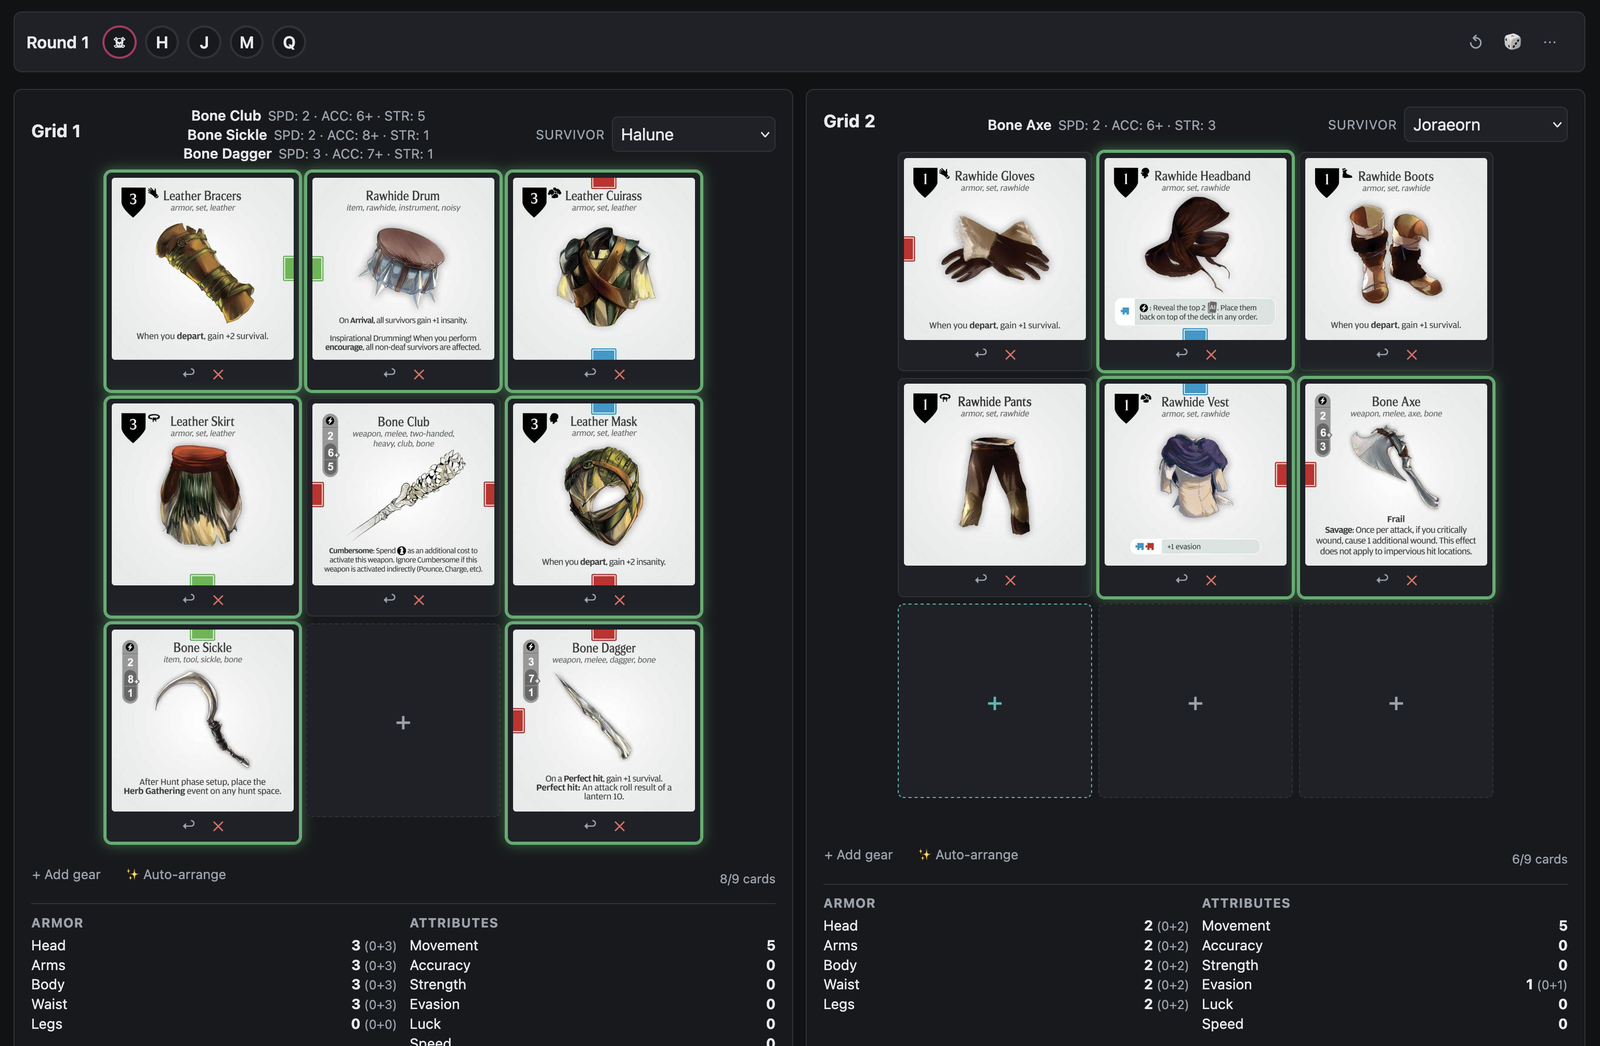1600x1046 pixels.
Task: Open the Joraeorn survivor dropdown in Grid 2
Action: pyautogui.click(x=1485, y=125)
